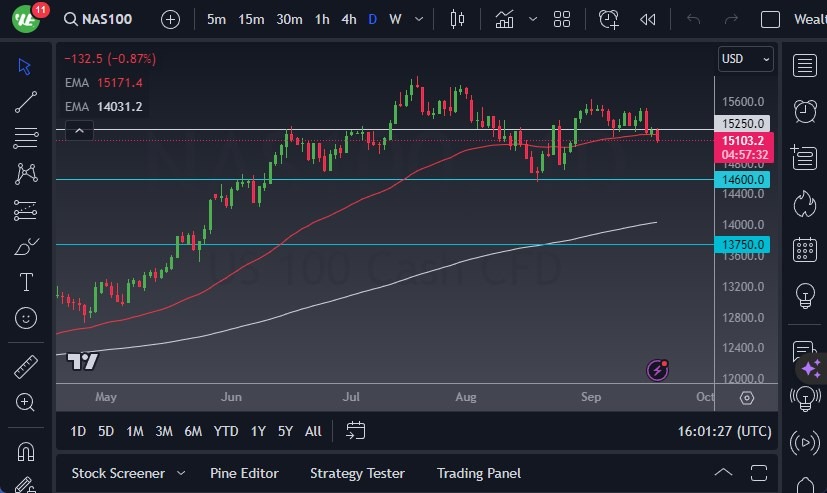Open the indicators chart icon
Viewport: 827px width, 493px height.
pos(504,19)
